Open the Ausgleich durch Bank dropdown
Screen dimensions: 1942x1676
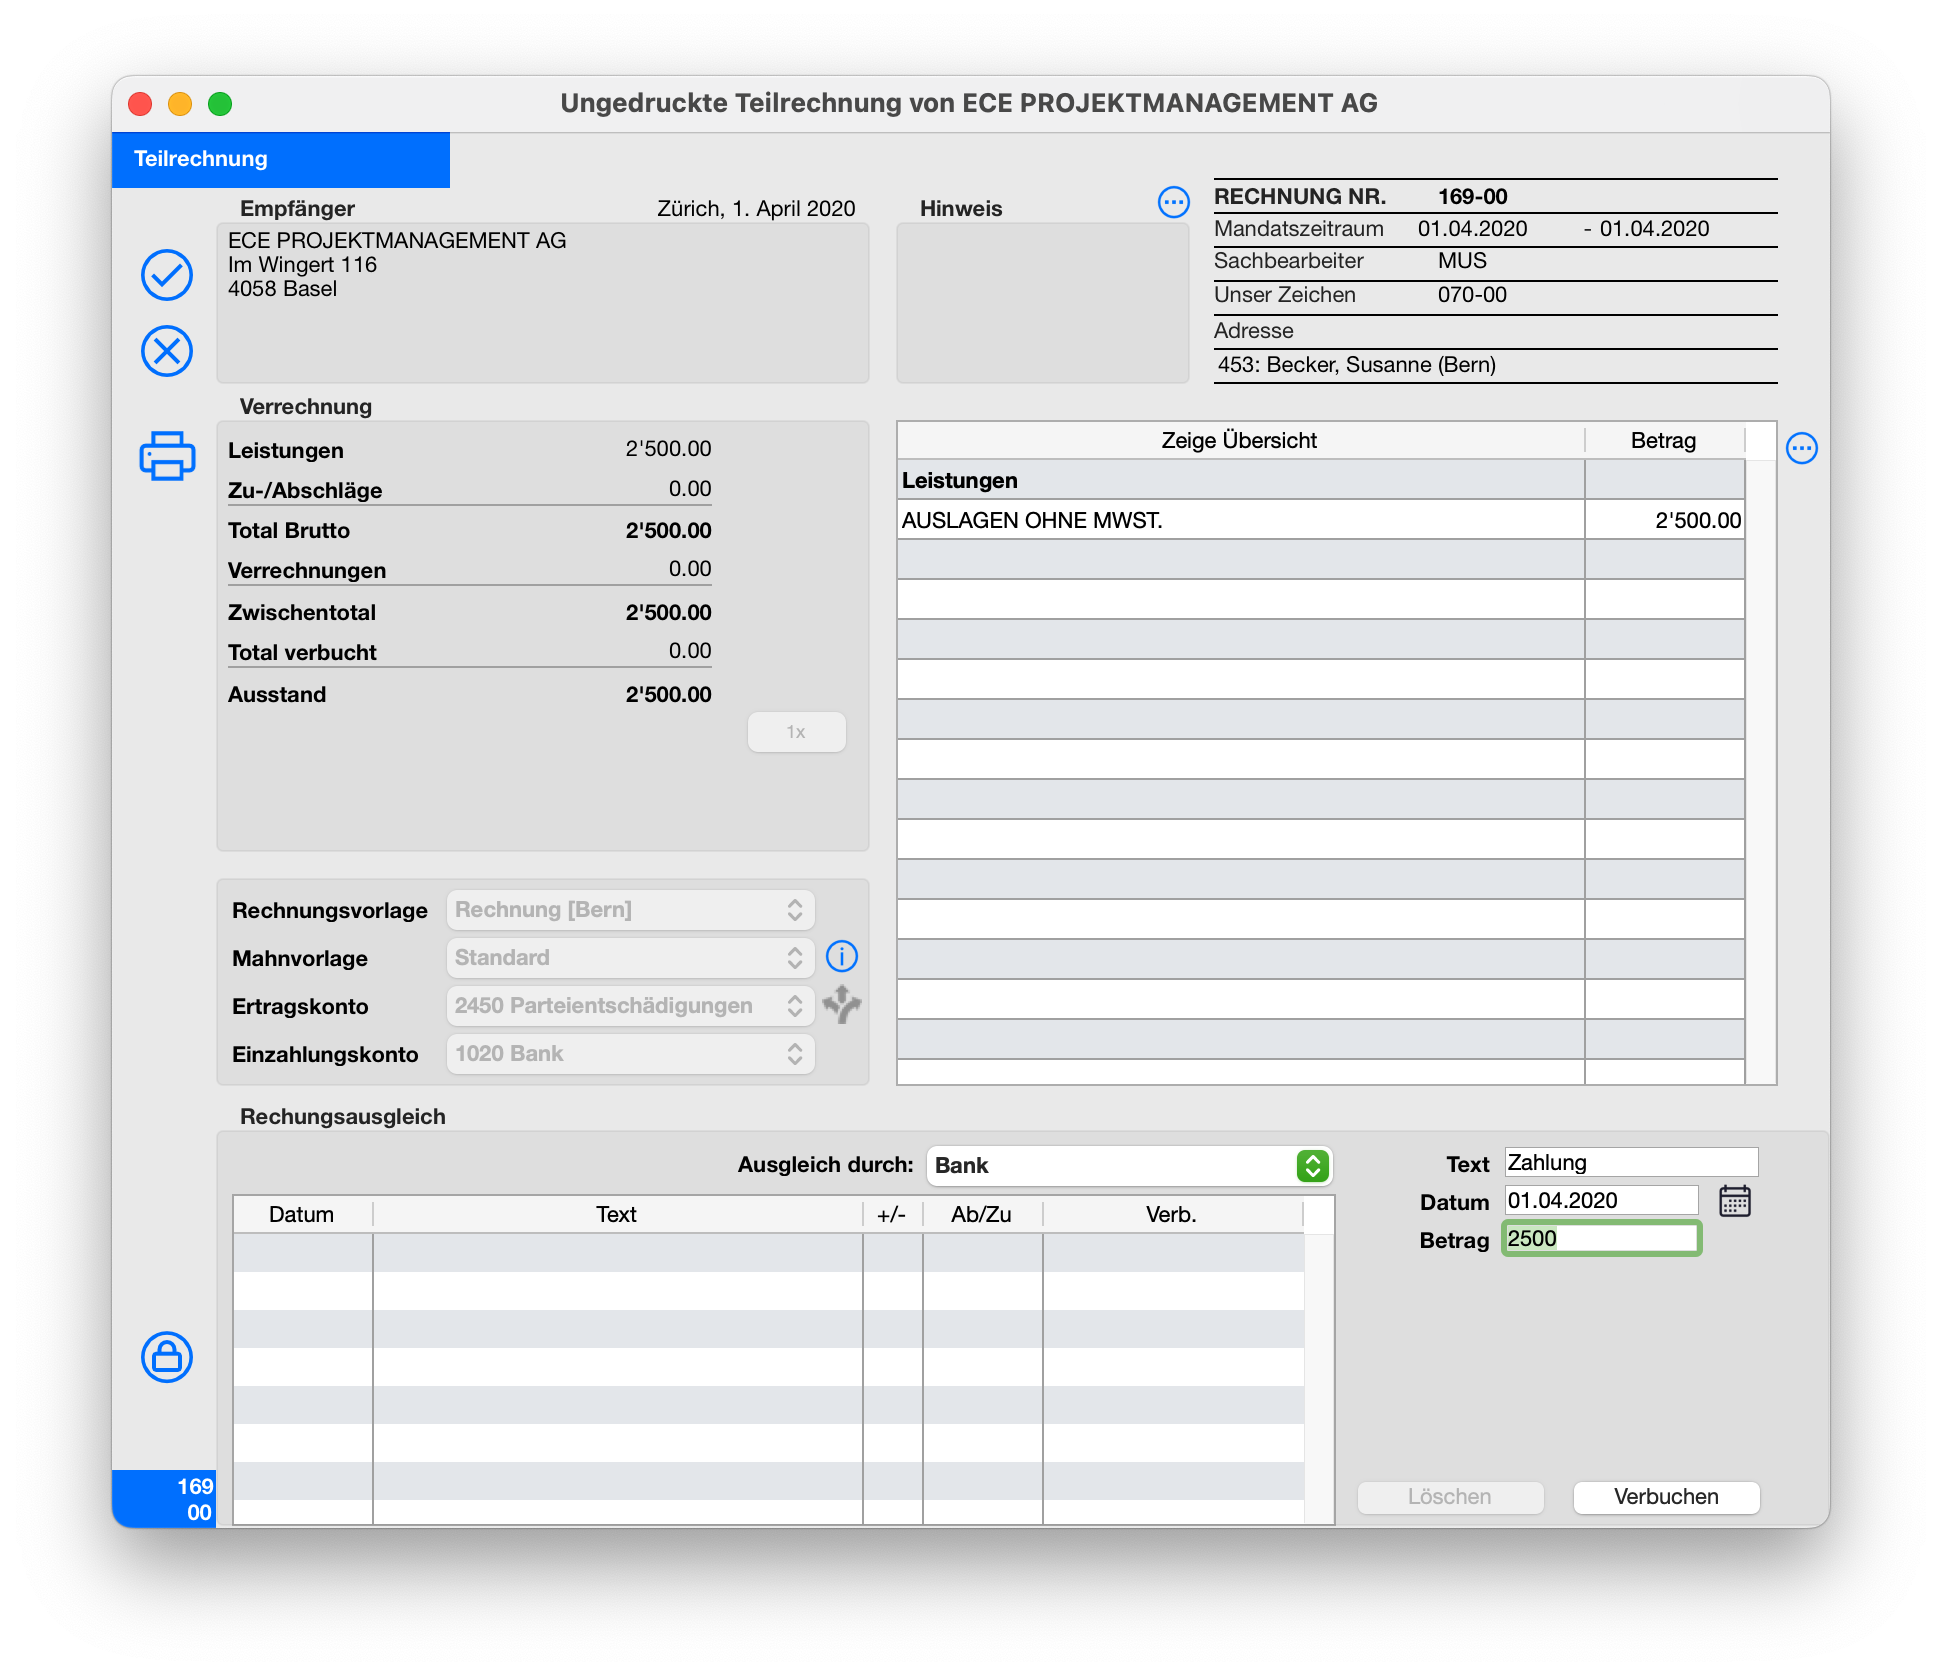click(x=1130, y=1166)
